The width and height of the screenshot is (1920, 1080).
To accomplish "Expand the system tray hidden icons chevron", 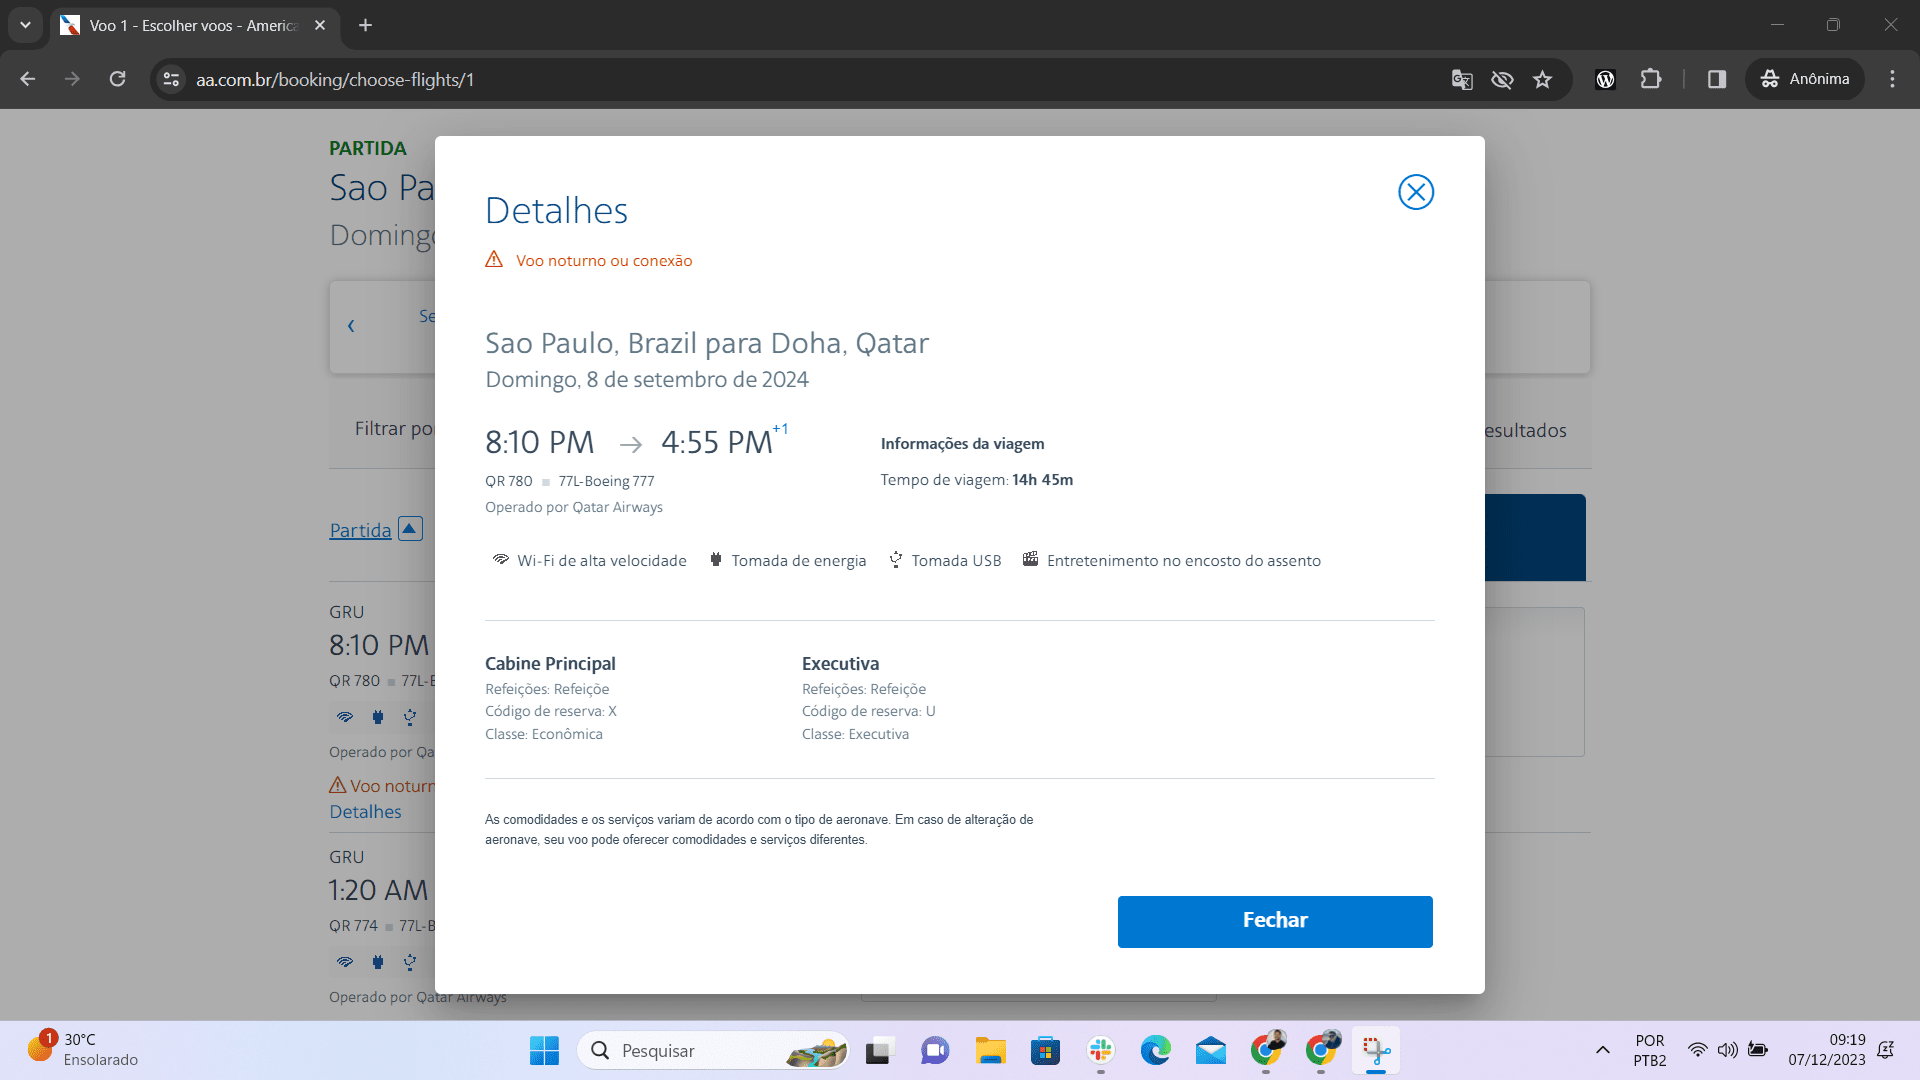I will (x=1602, y=1050).
